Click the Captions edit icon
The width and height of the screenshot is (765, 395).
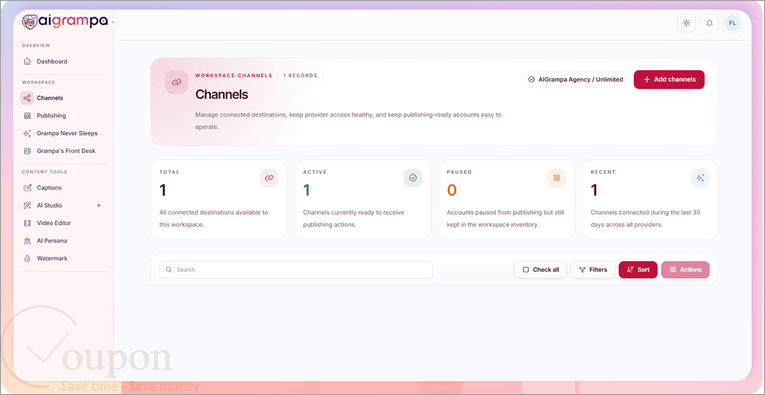point(27,188)
